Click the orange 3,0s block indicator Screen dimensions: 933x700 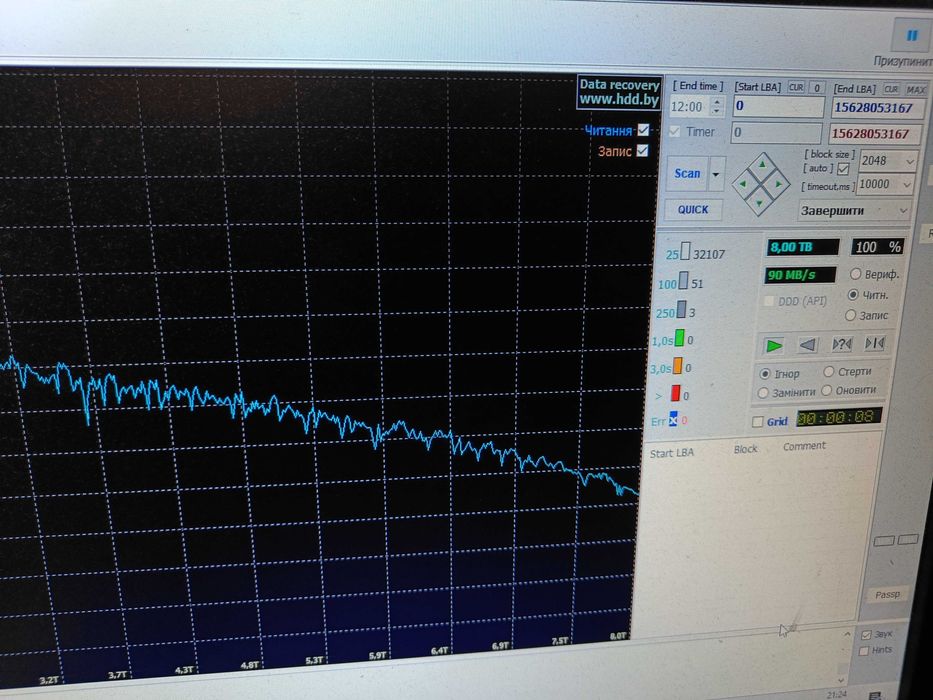[677, 366]
